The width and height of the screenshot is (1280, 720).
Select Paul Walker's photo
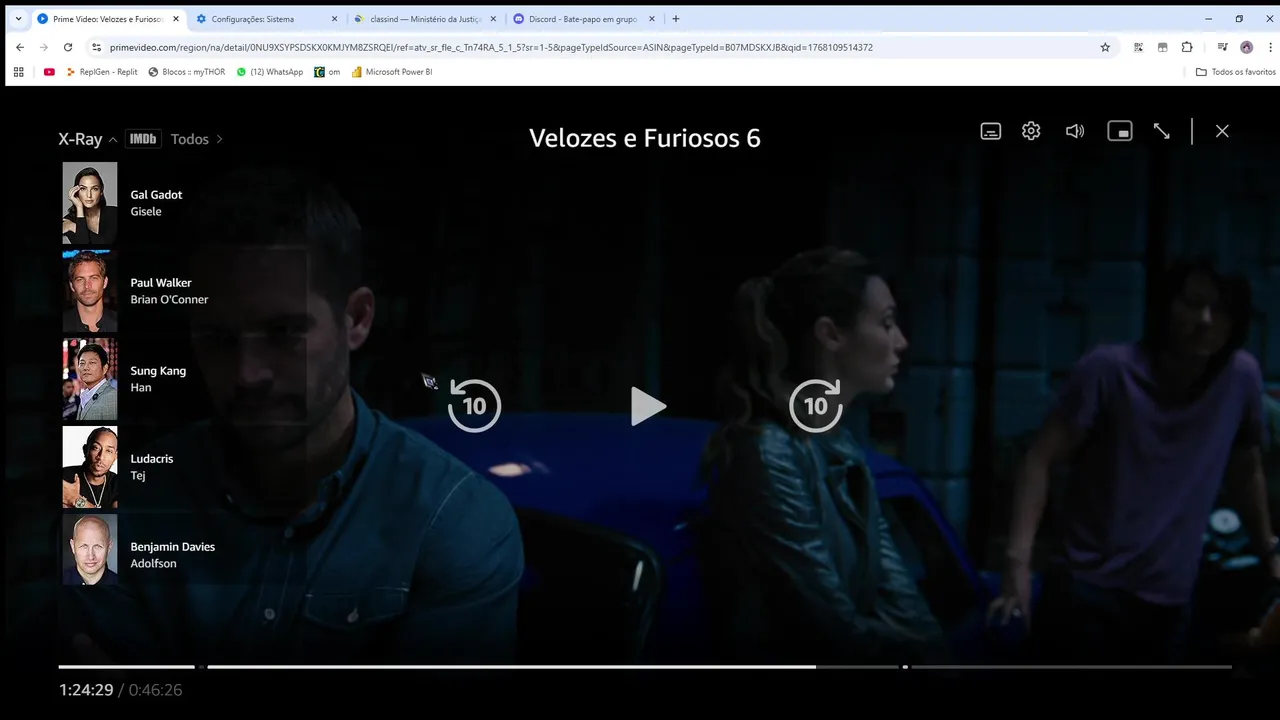(90, 291)
